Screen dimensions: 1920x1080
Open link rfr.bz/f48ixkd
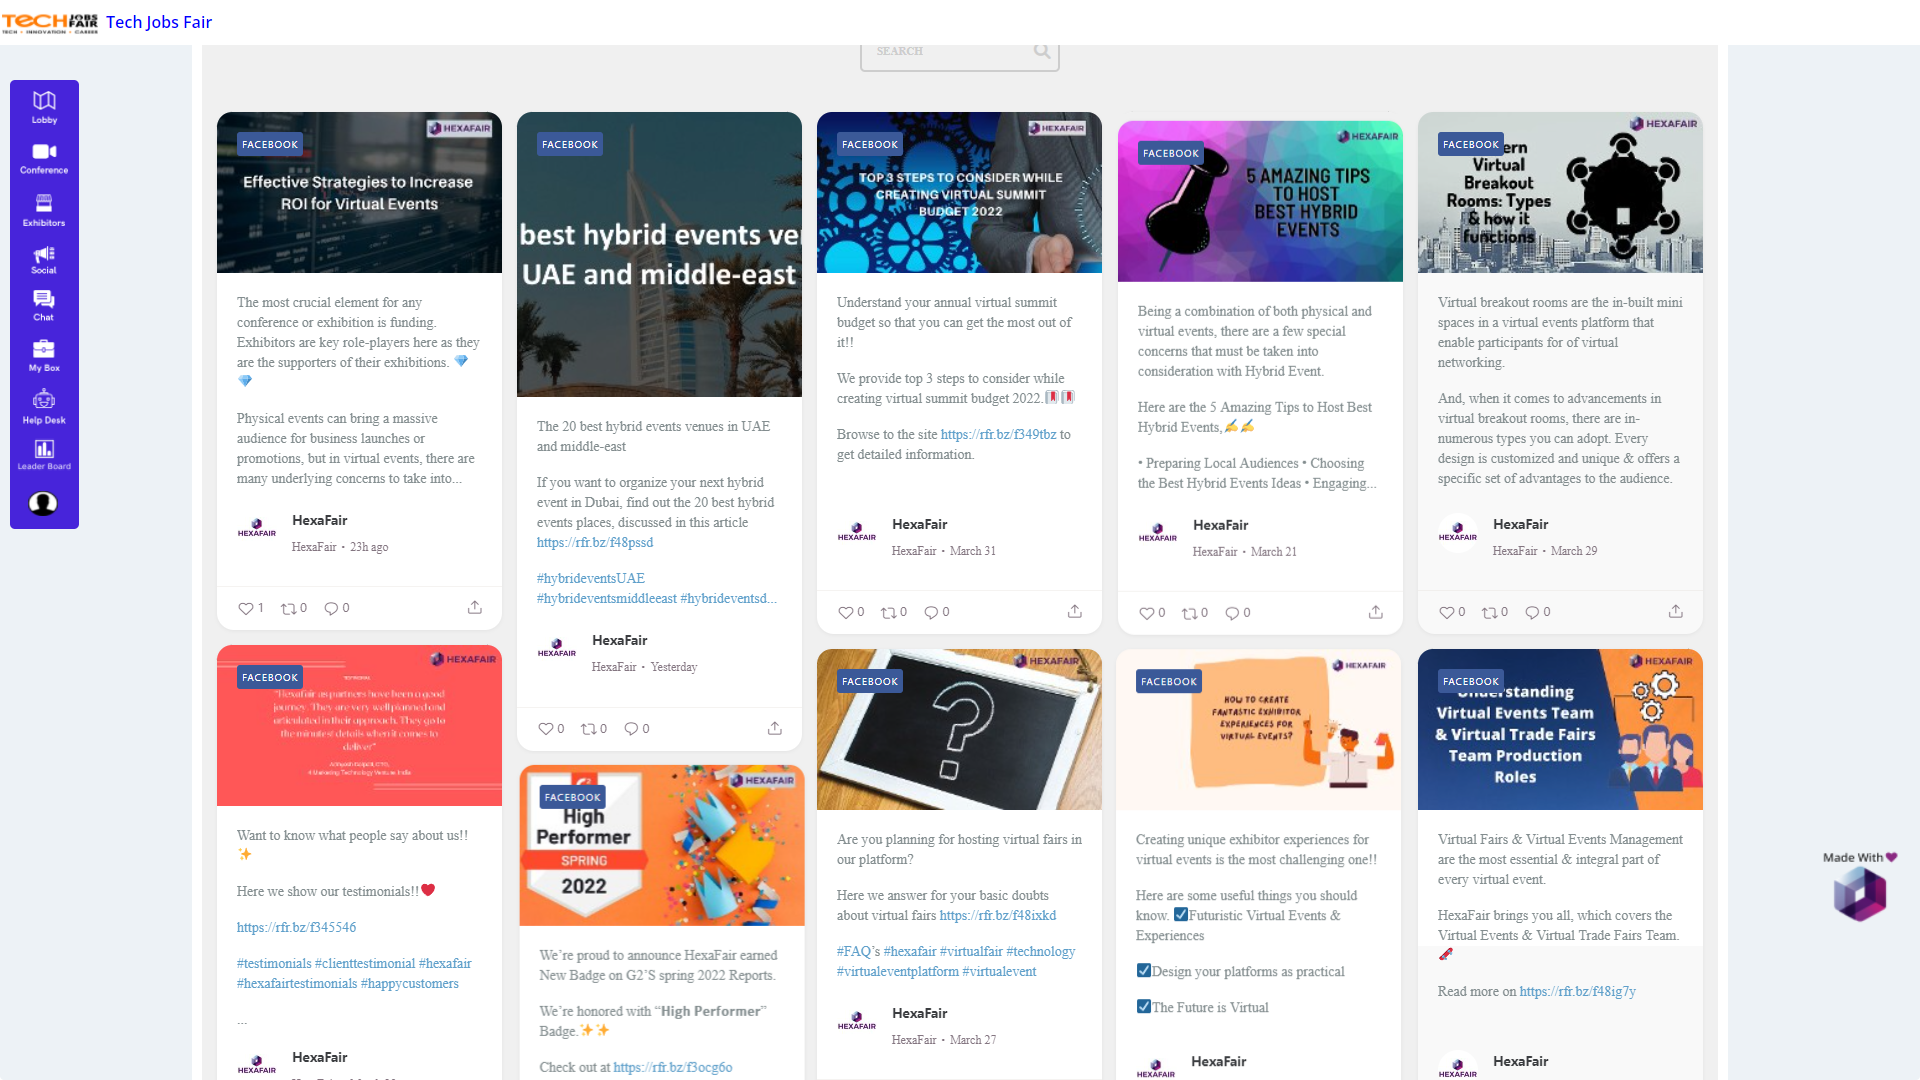(x=998, y=916)
